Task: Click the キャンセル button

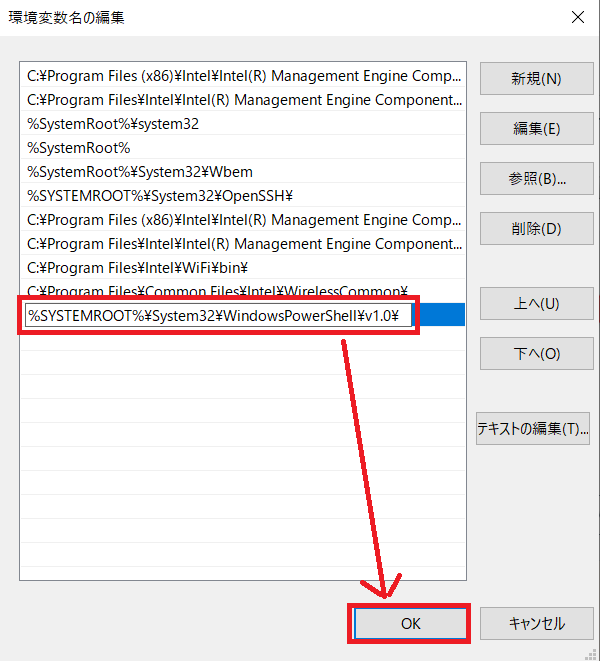Action: 536,623
